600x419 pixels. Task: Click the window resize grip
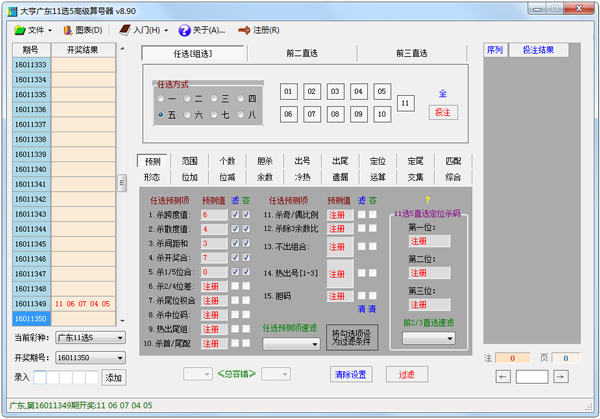pyautogui.click(x=589, y=408)
